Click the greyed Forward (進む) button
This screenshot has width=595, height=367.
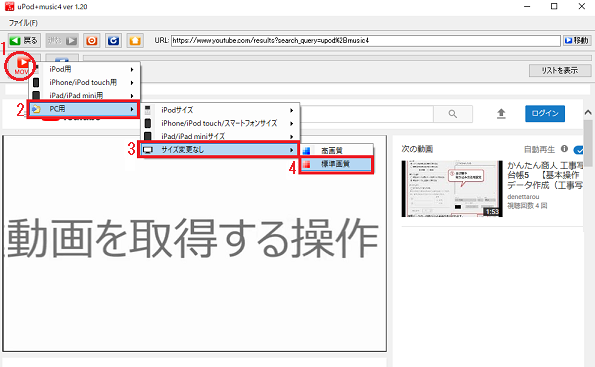(62, 40)
